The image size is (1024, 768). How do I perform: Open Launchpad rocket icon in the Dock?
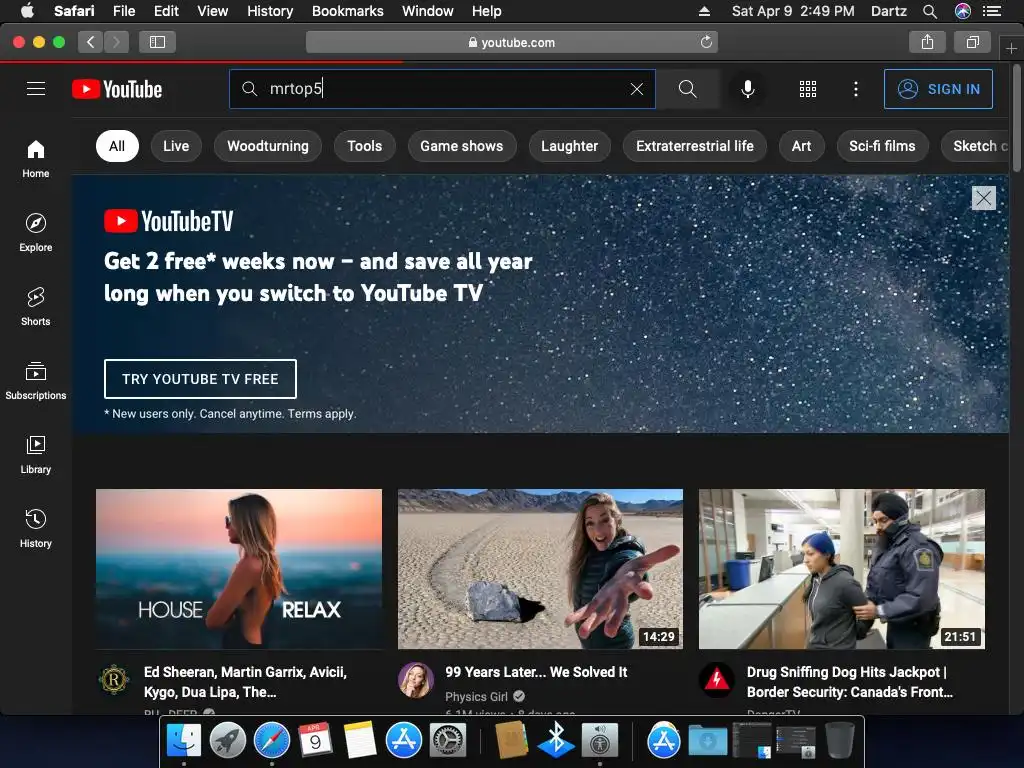tap(228, 741)
